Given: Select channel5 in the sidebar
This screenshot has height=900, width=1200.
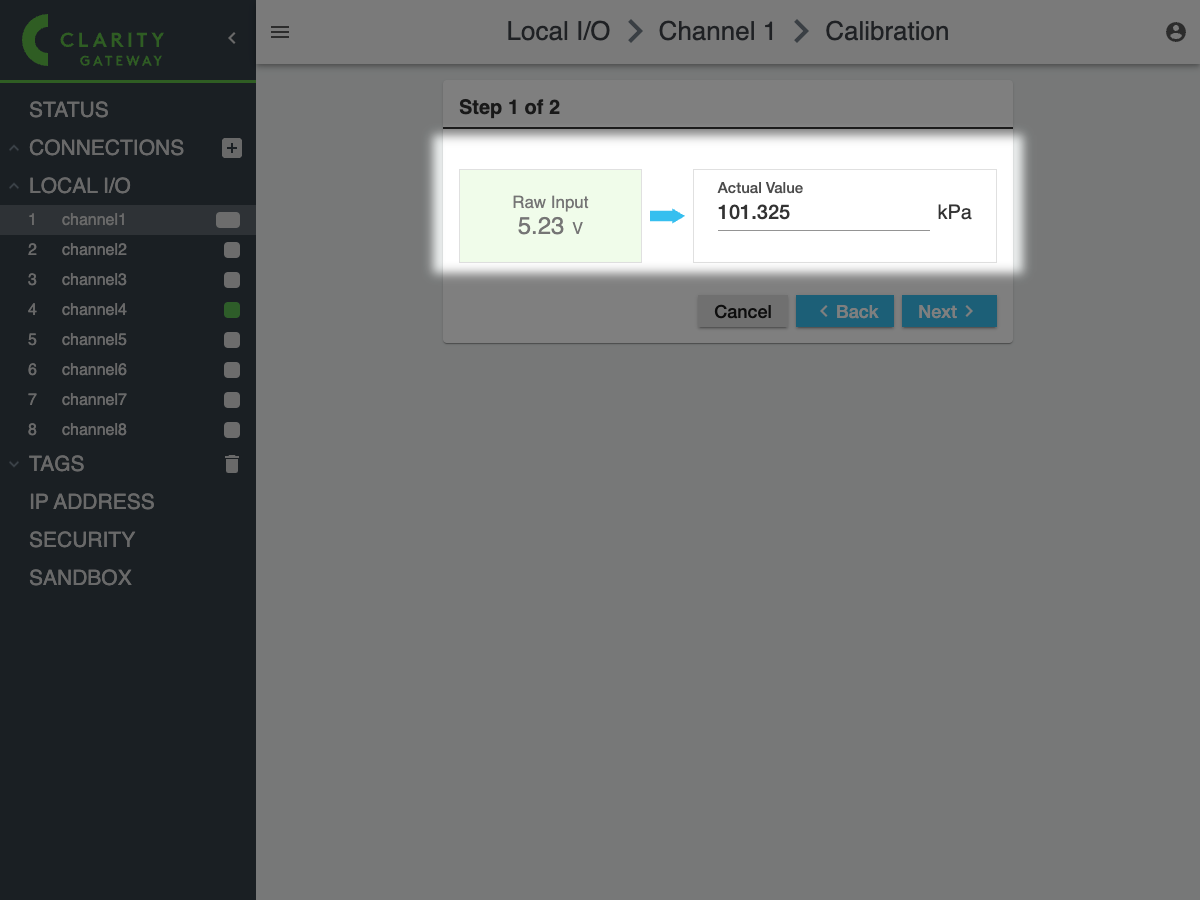Looking at the screenshot, I should [x=94, y=340].
